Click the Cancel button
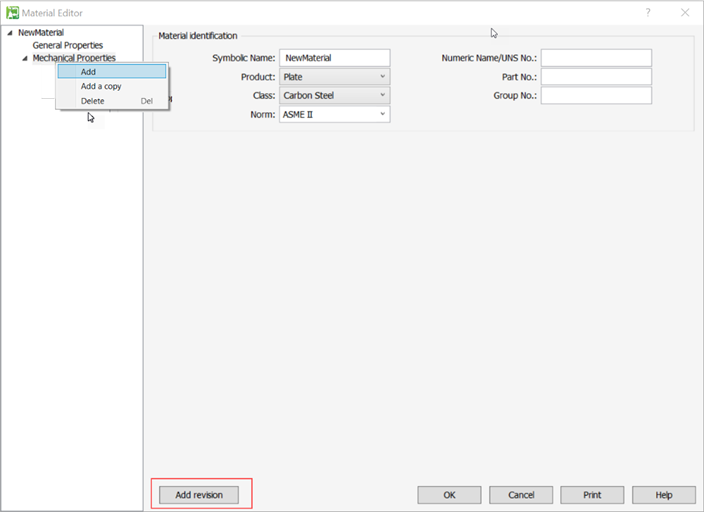 [521, 495]
